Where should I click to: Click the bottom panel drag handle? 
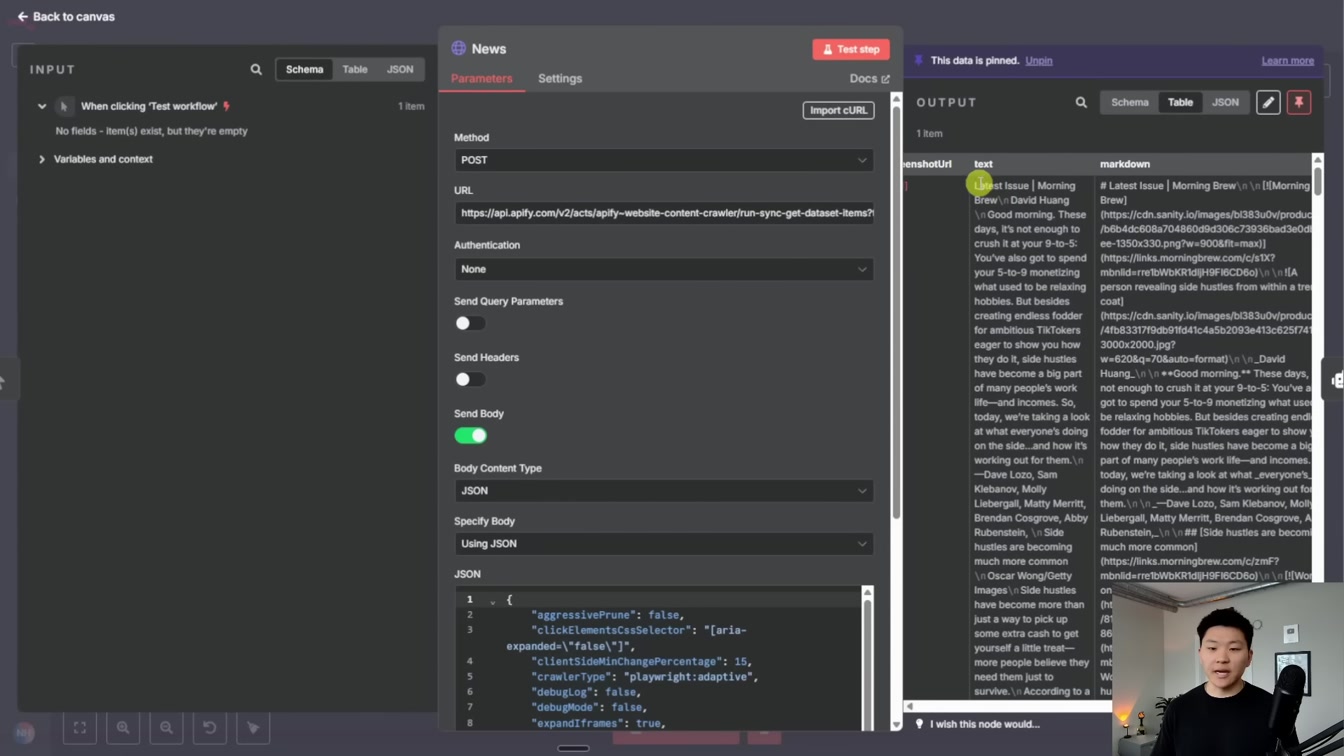[x=573, y=748]
